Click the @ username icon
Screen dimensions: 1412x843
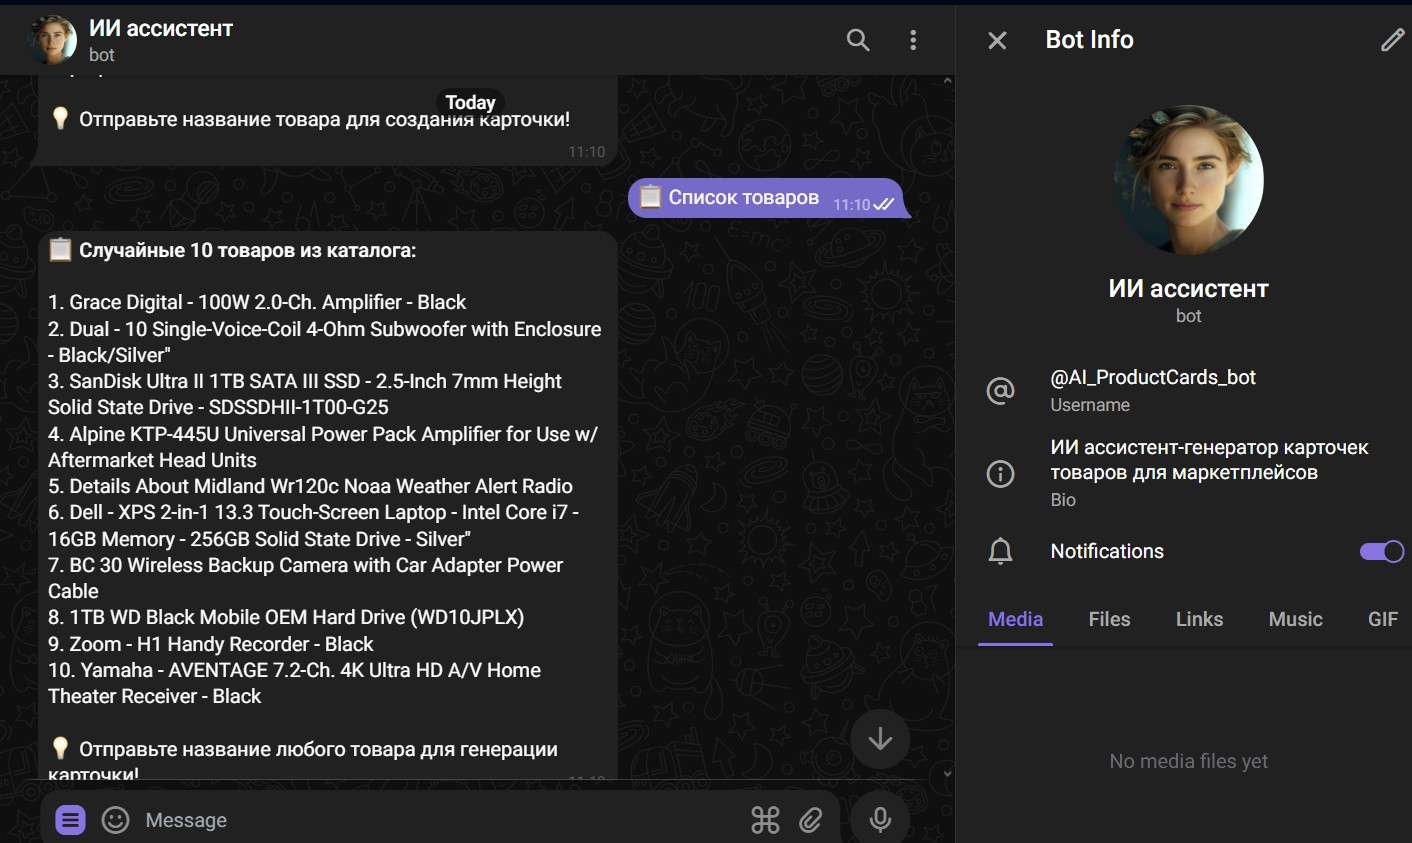click(x=1000, y=390)
